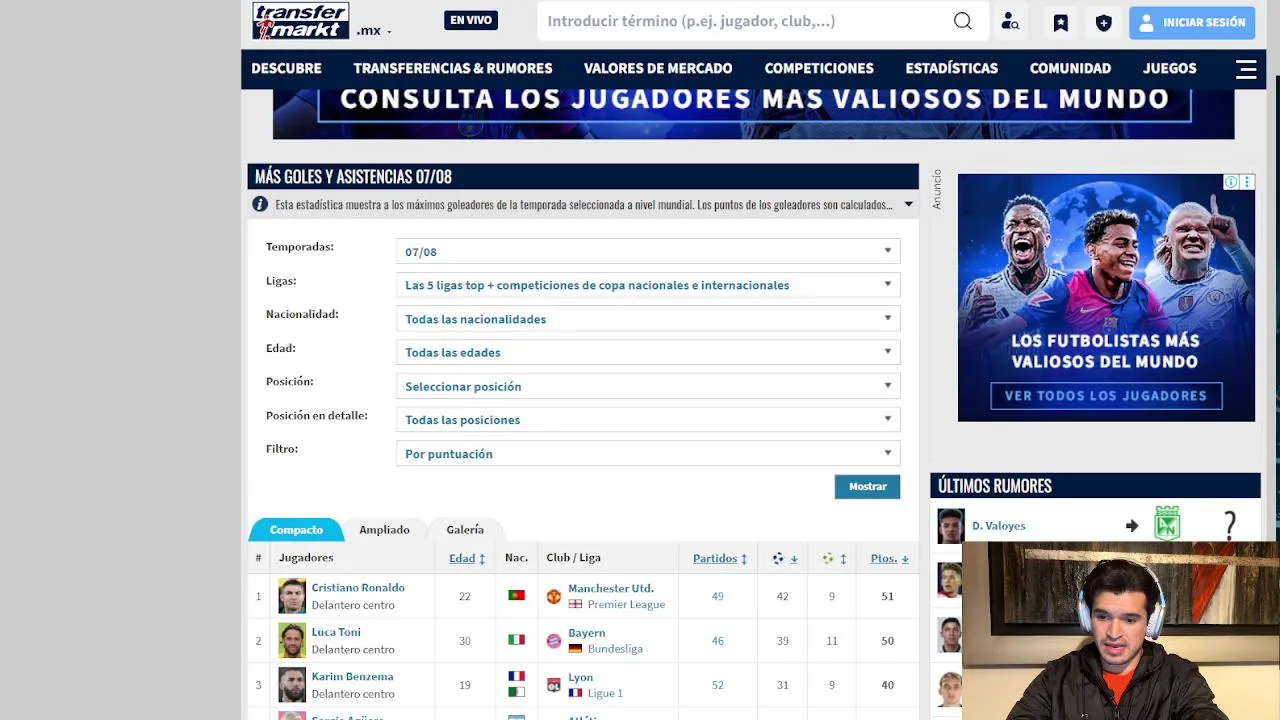Click the Portugal flag in Ronaldo row

tap(516, 595)
